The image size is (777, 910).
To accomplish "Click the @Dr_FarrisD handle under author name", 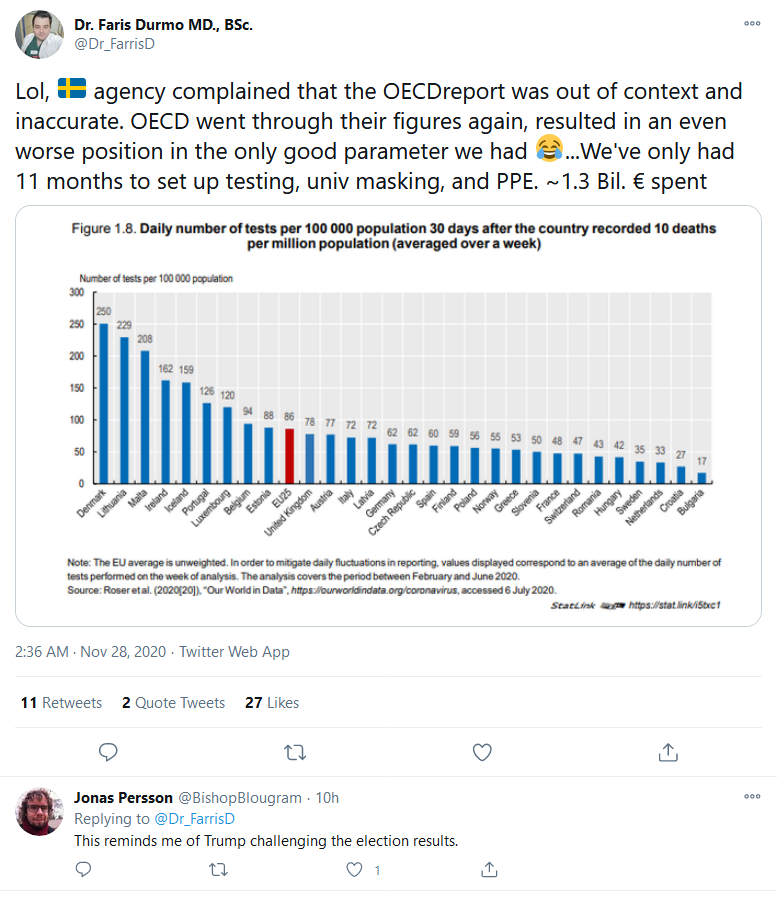I will (114, 43).
